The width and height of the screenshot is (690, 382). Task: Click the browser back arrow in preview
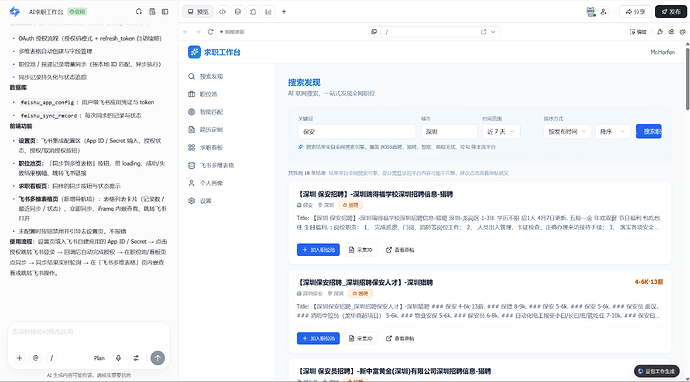tap(186, 32)
